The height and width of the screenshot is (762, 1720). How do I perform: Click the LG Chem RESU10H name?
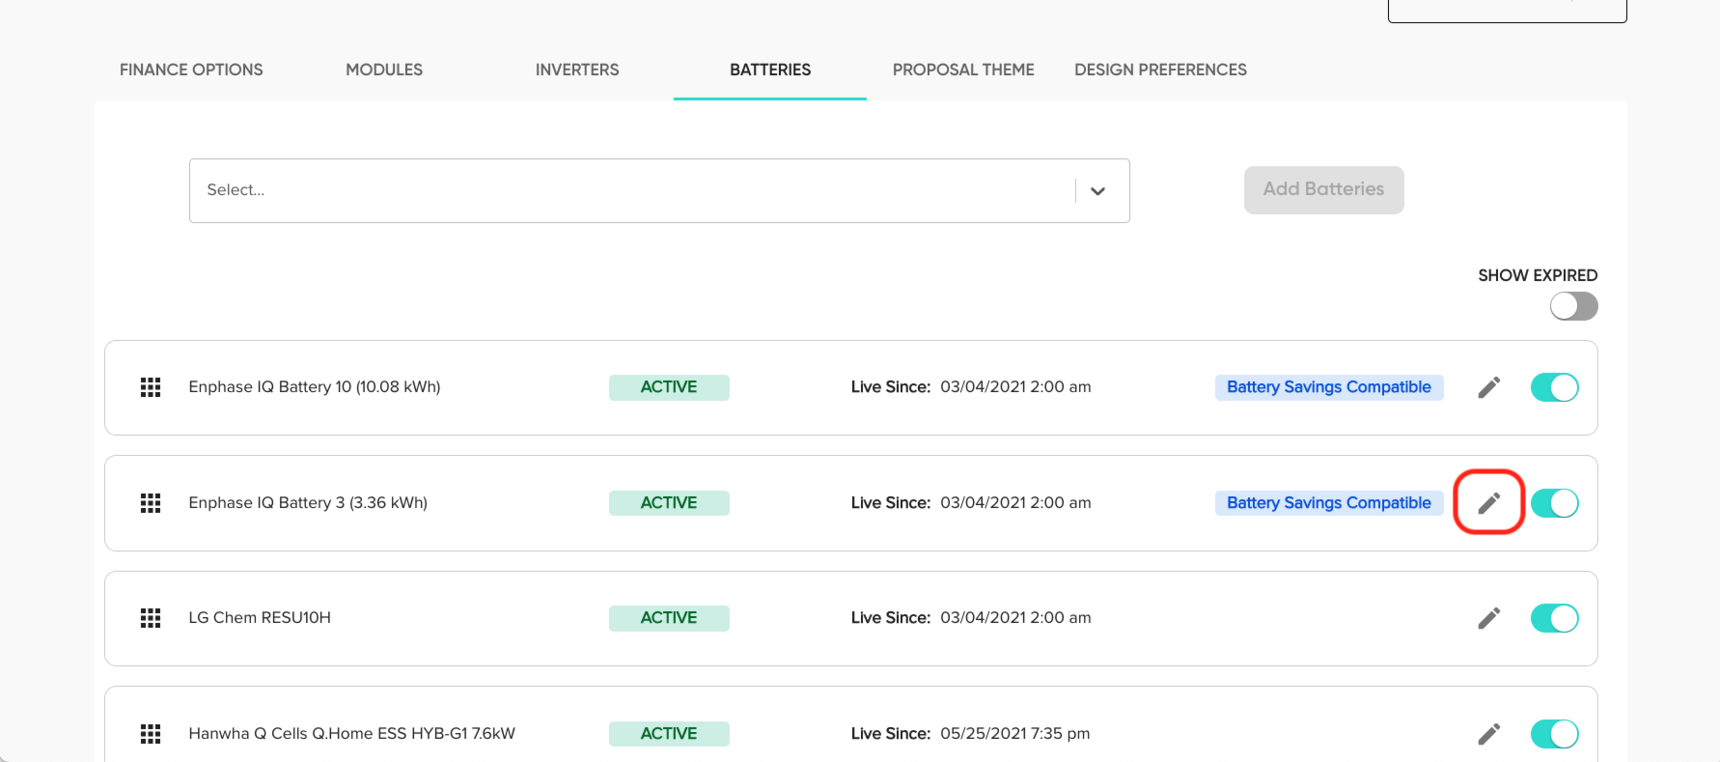(259, 618)
